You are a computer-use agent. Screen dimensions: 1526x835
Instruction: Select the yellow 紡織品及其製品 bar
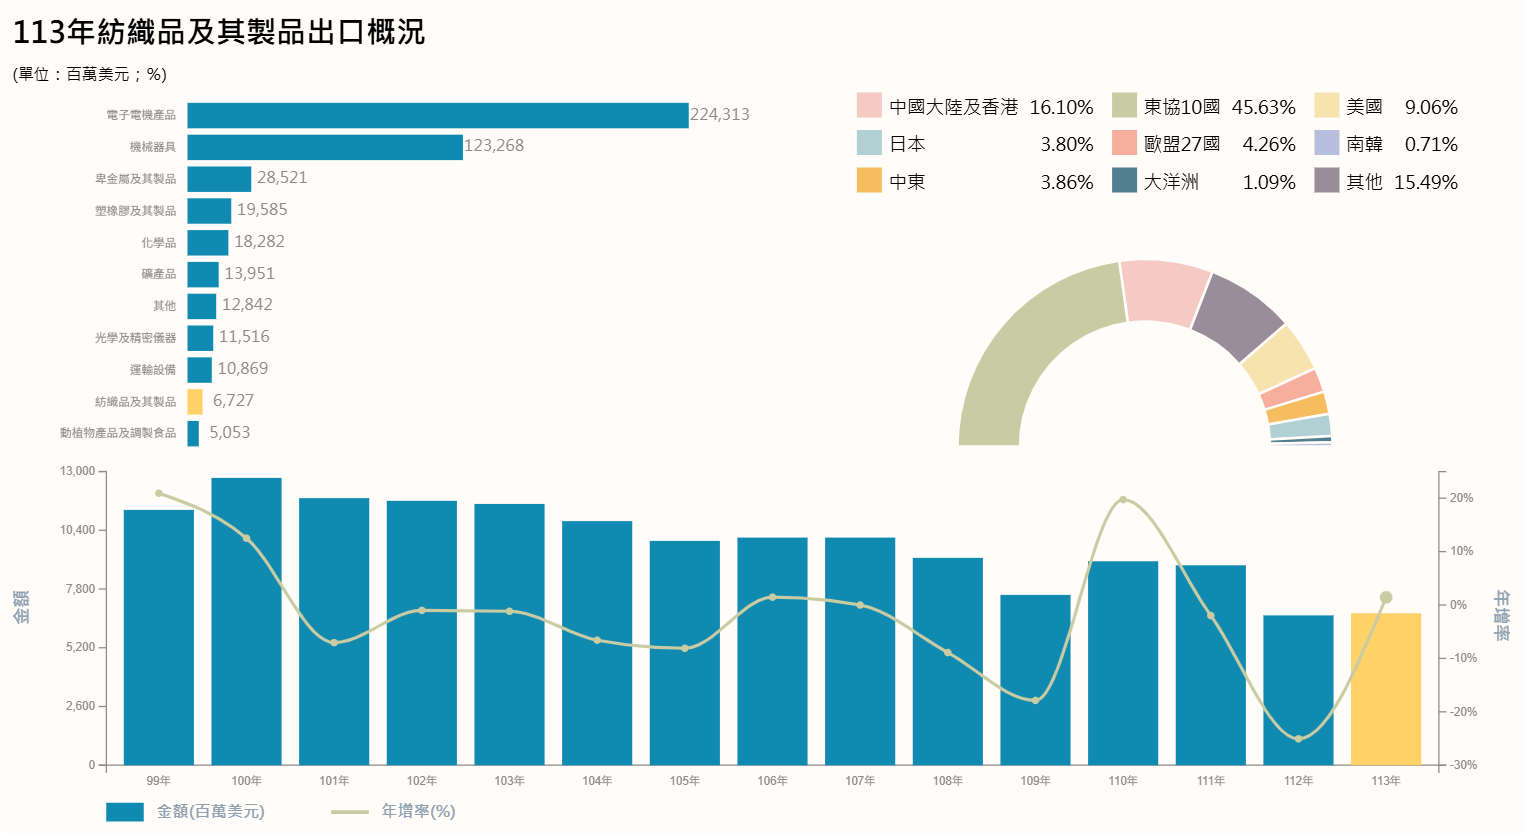click(x=195, y=401)
